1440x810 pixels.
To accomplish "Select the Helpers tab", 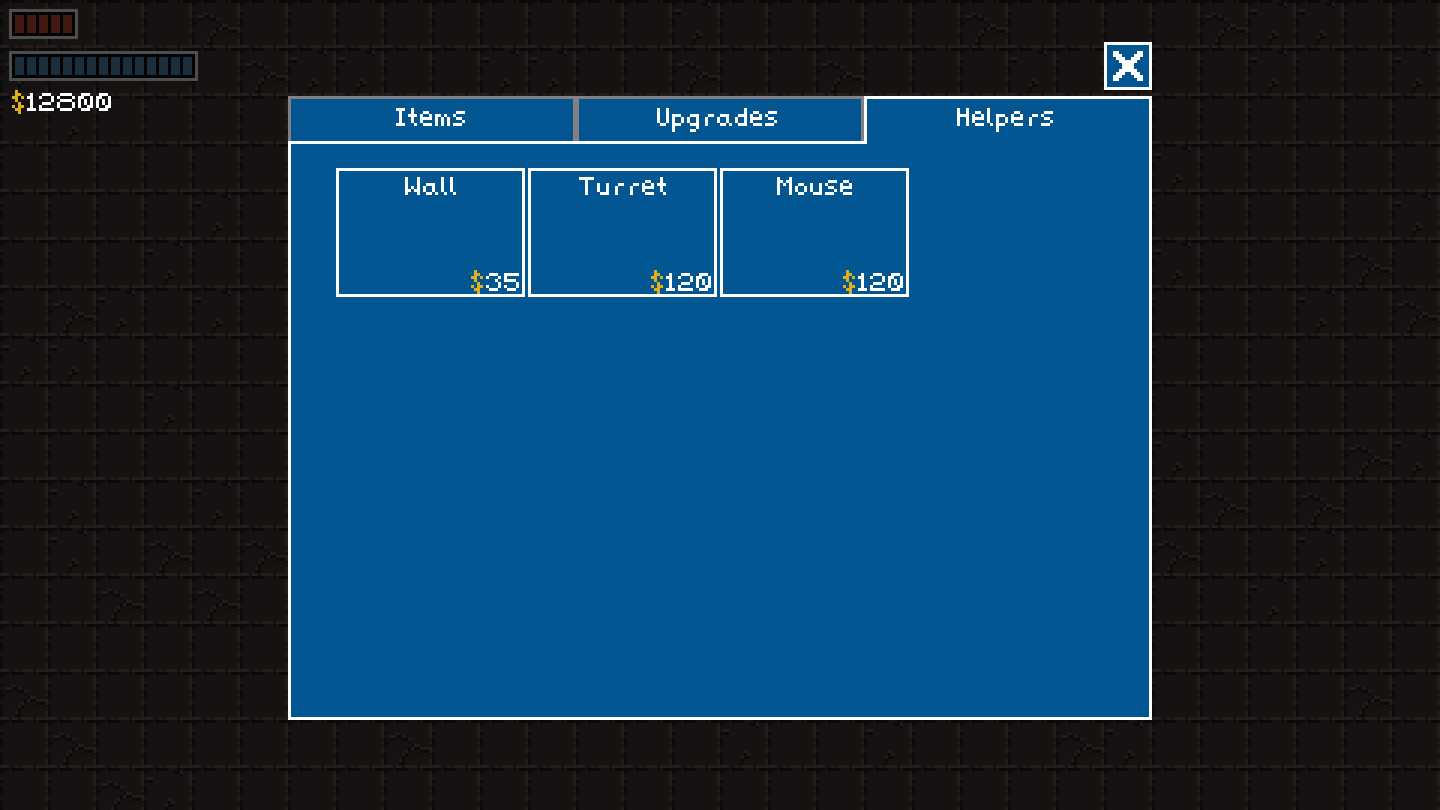I will point(1008,119).
